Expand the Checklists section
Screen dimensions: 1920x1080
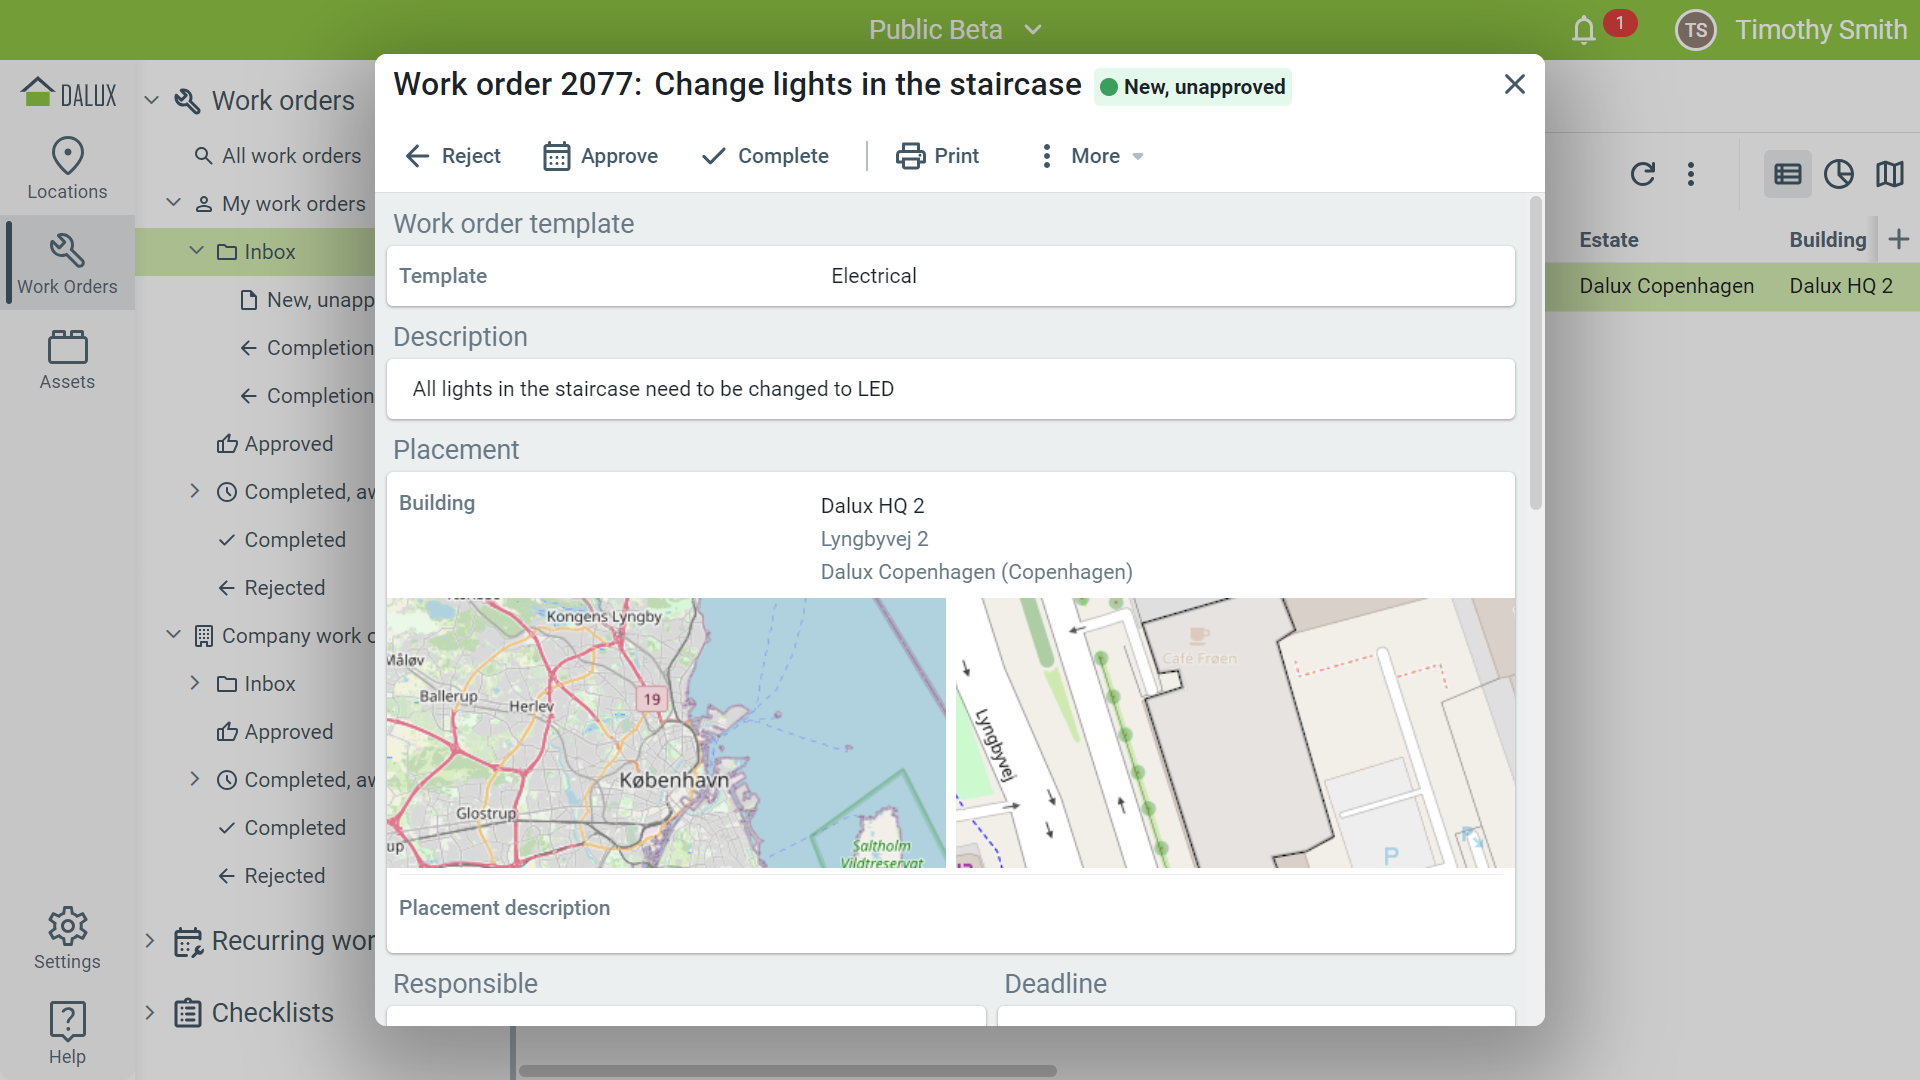149,1012
